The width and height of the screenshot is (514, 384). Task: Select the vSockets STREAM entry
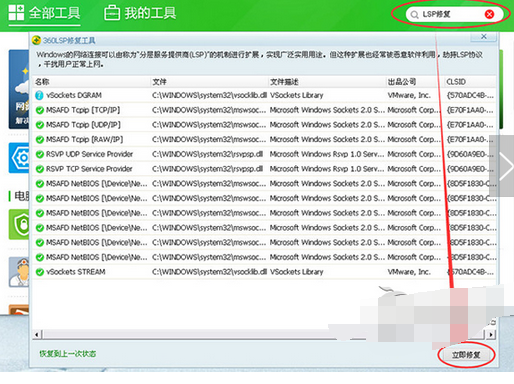[76, 272]
